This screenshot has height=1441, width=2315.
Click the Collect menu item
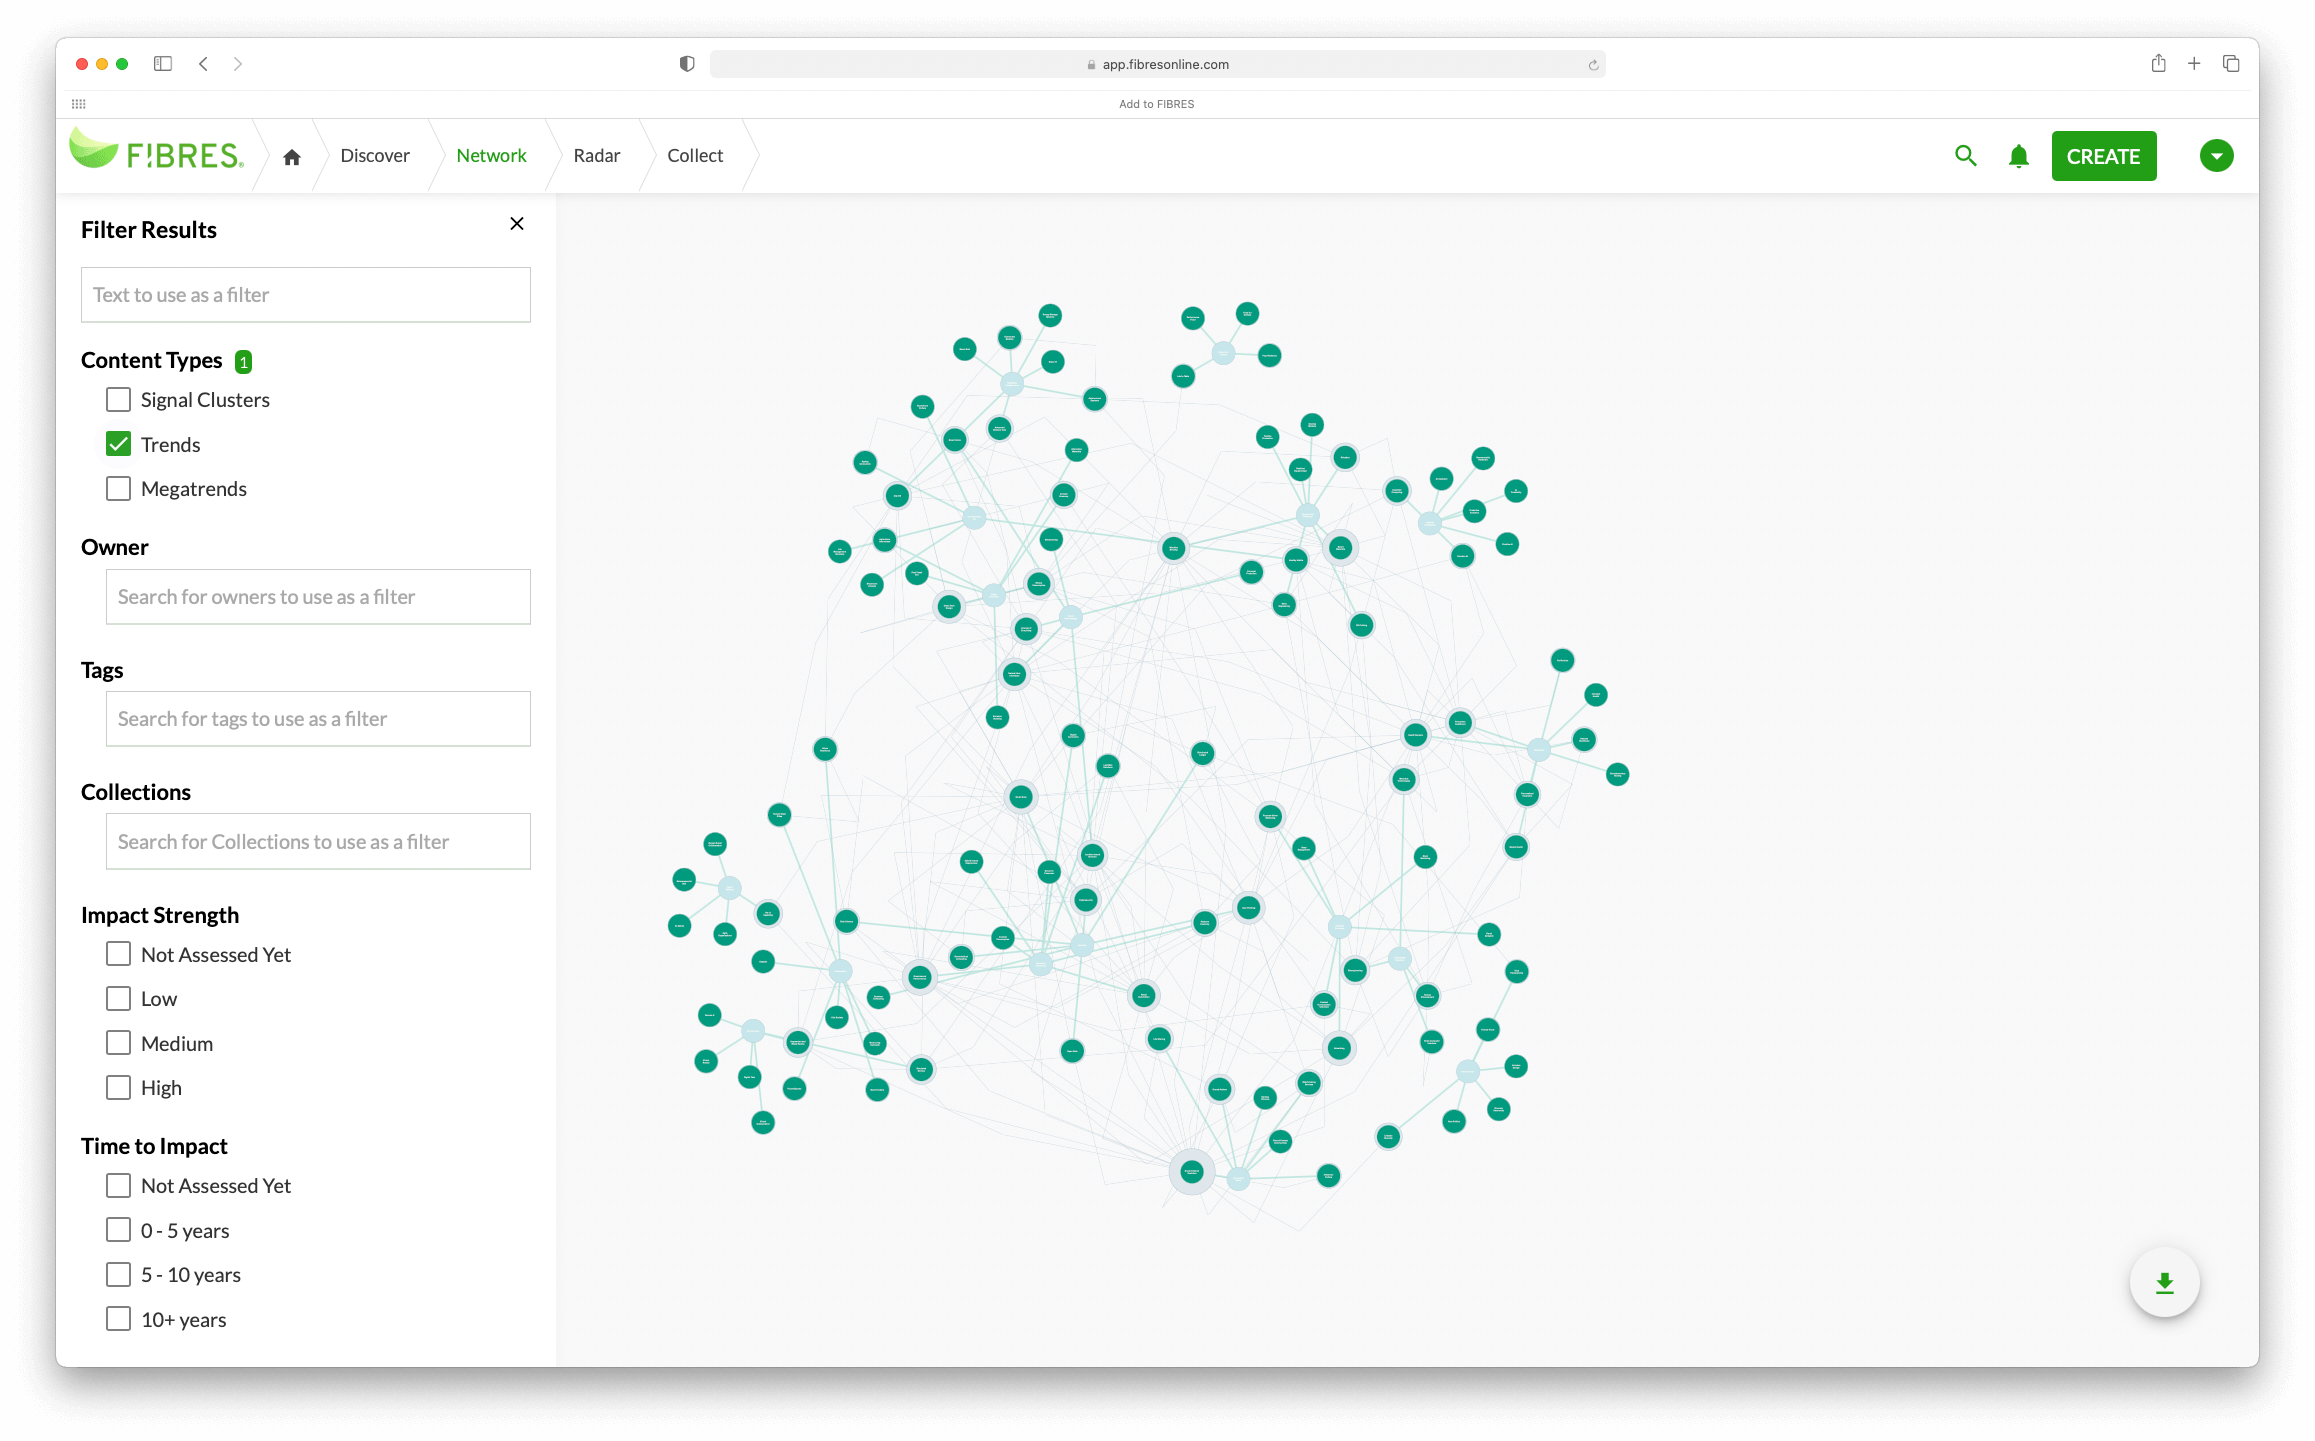pyautogui.click(x=694, y=153)
